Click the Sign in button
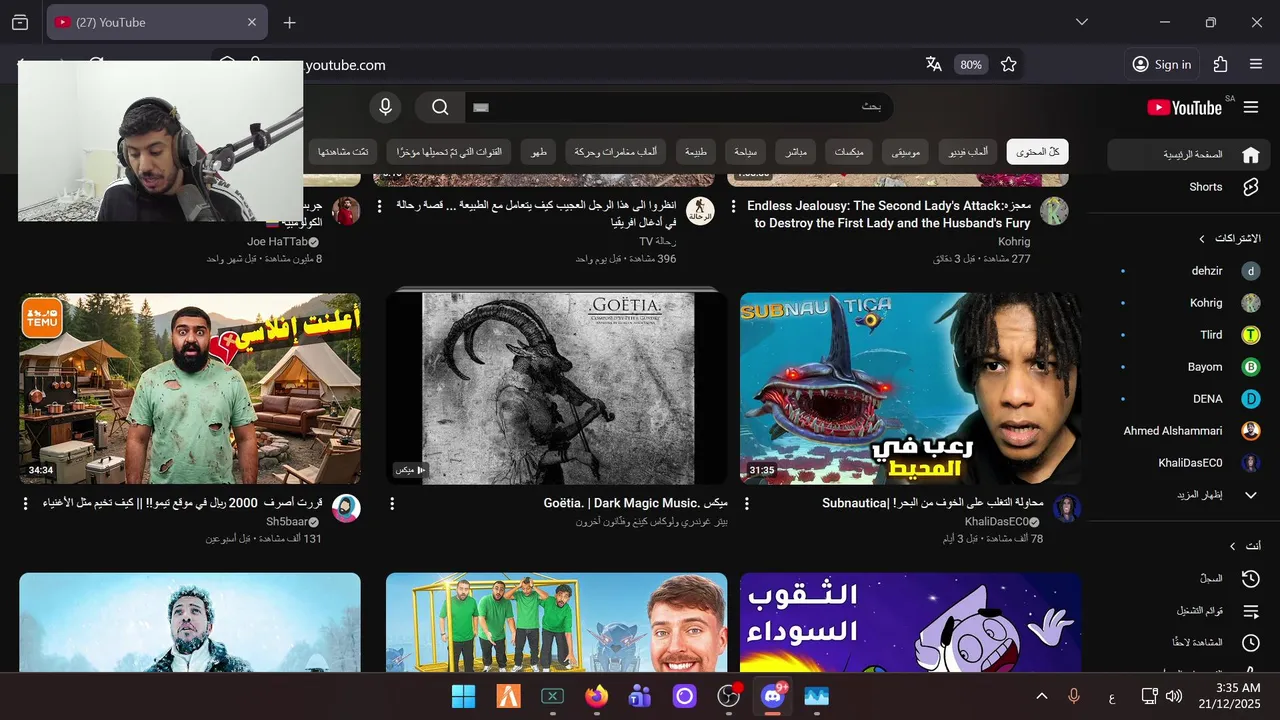The height and width of the screenshot is (720, 1280). pyautogui.click(x=1161, y=64)
